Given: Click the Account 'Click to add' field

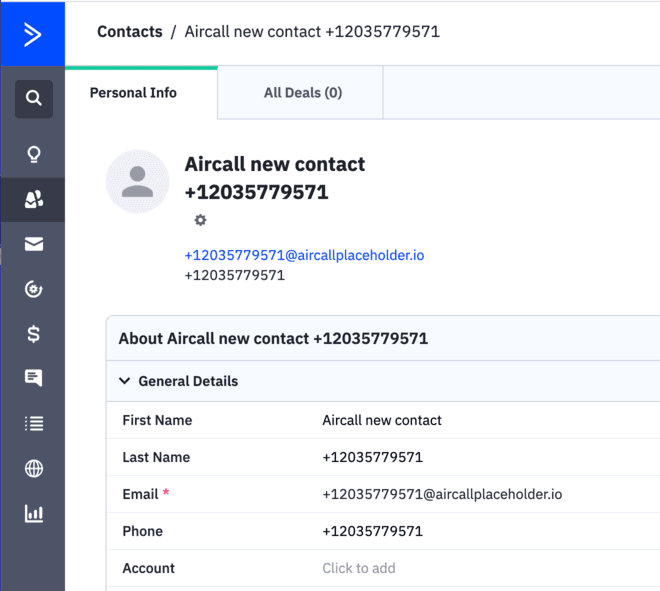Looking at the screenshot, I should tap(358, 568).
